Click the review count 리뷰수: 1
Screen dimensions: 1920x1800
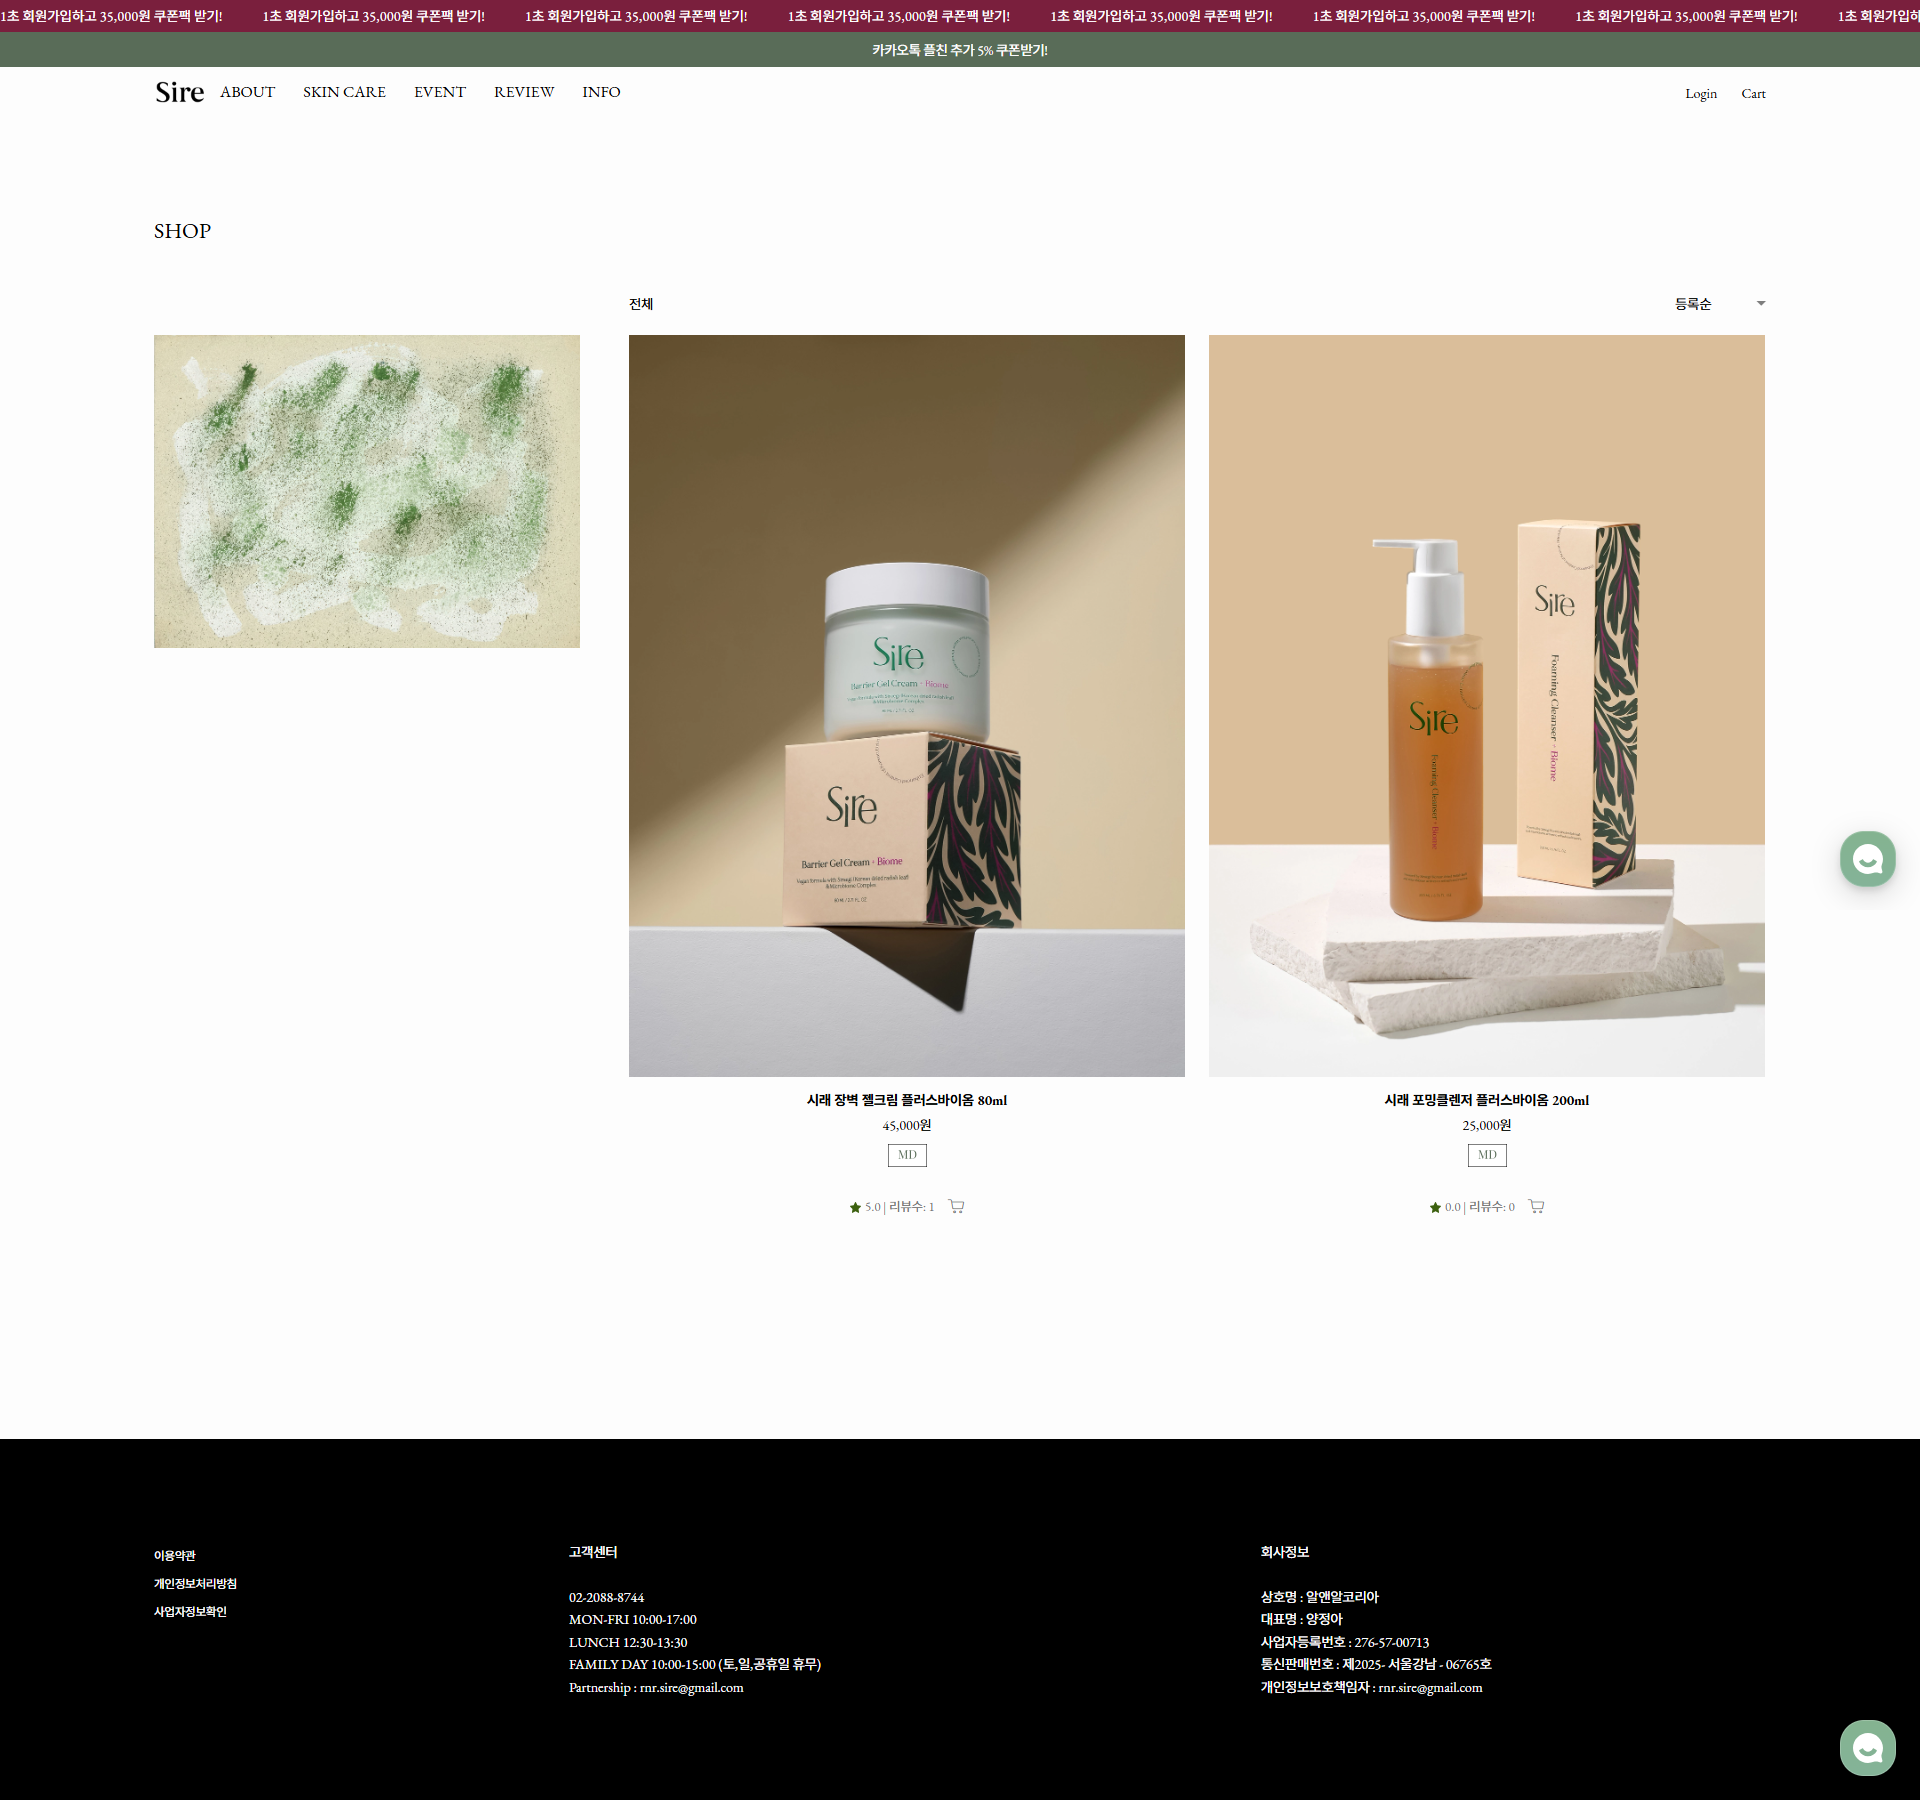[911, 1207]
